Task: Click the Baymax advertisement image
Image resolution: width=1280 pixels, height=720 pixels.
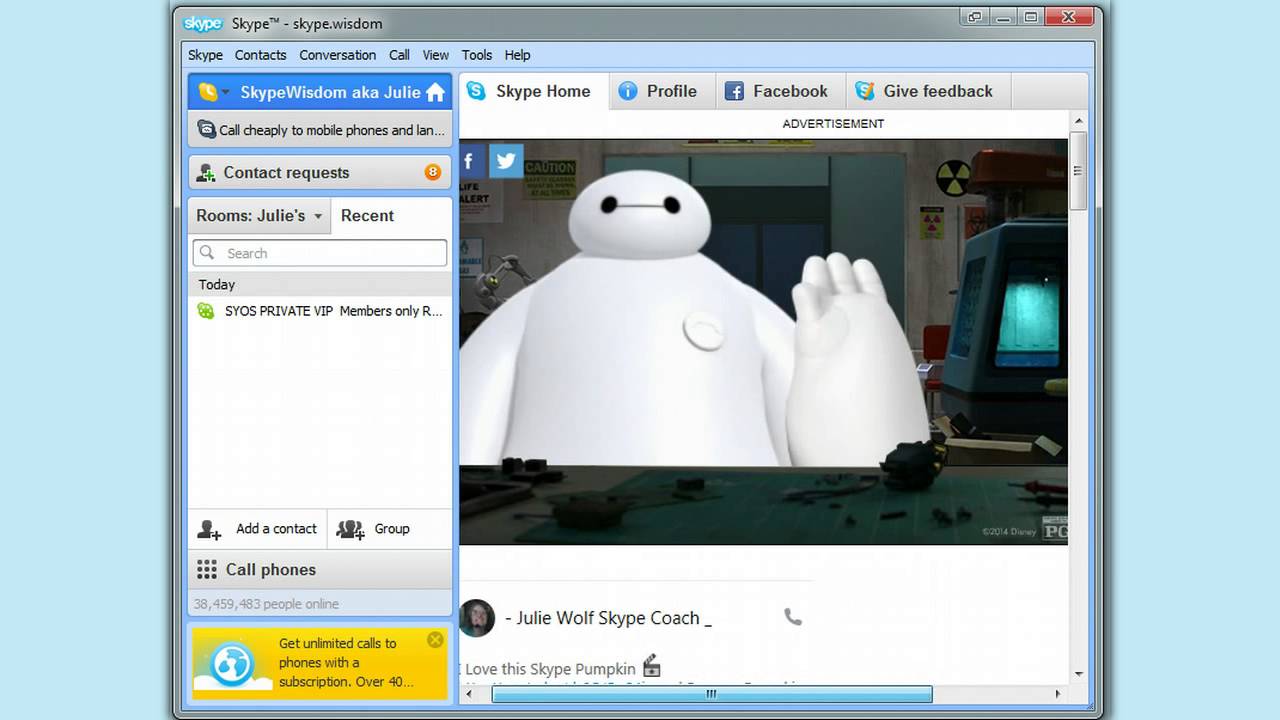Action: coord(763,342)
